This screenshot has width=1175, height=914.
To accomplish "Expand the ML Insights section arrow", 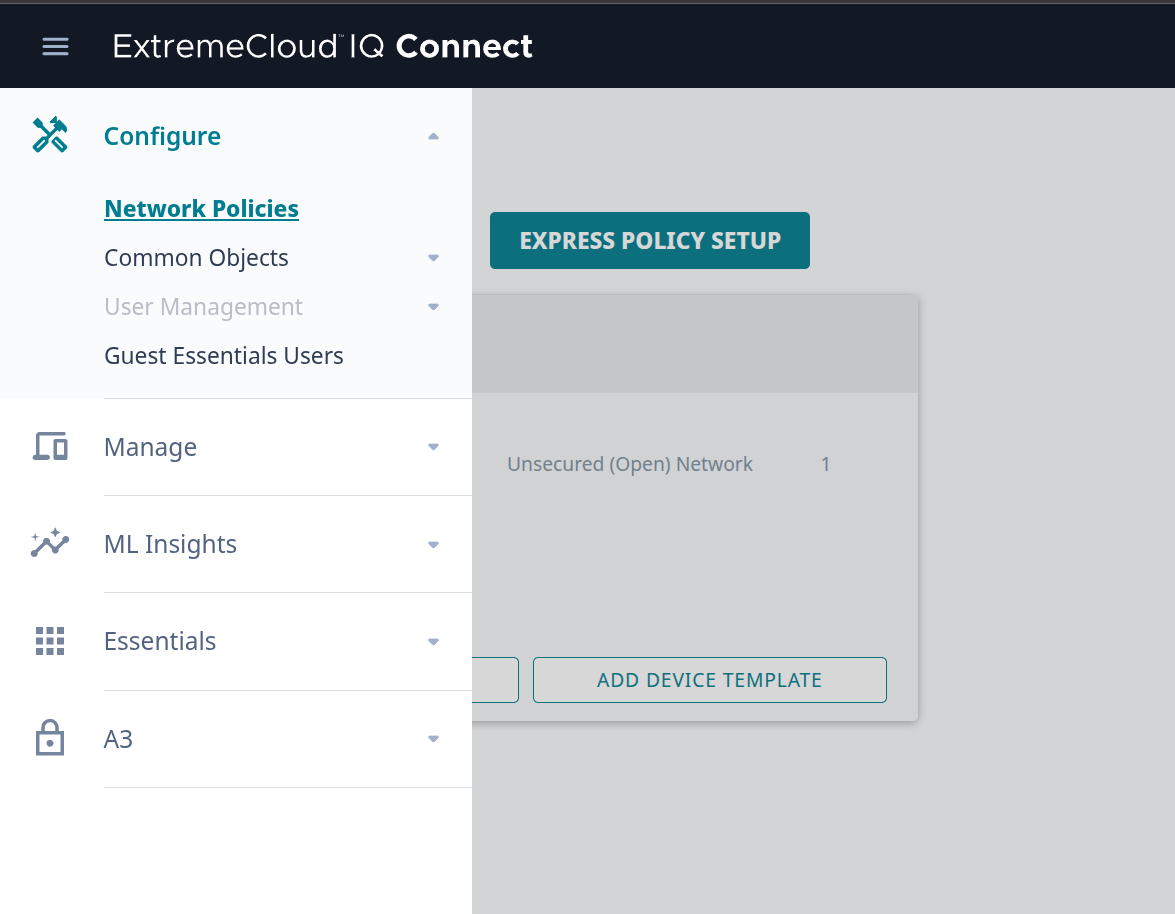I will [x=433, y=545].
